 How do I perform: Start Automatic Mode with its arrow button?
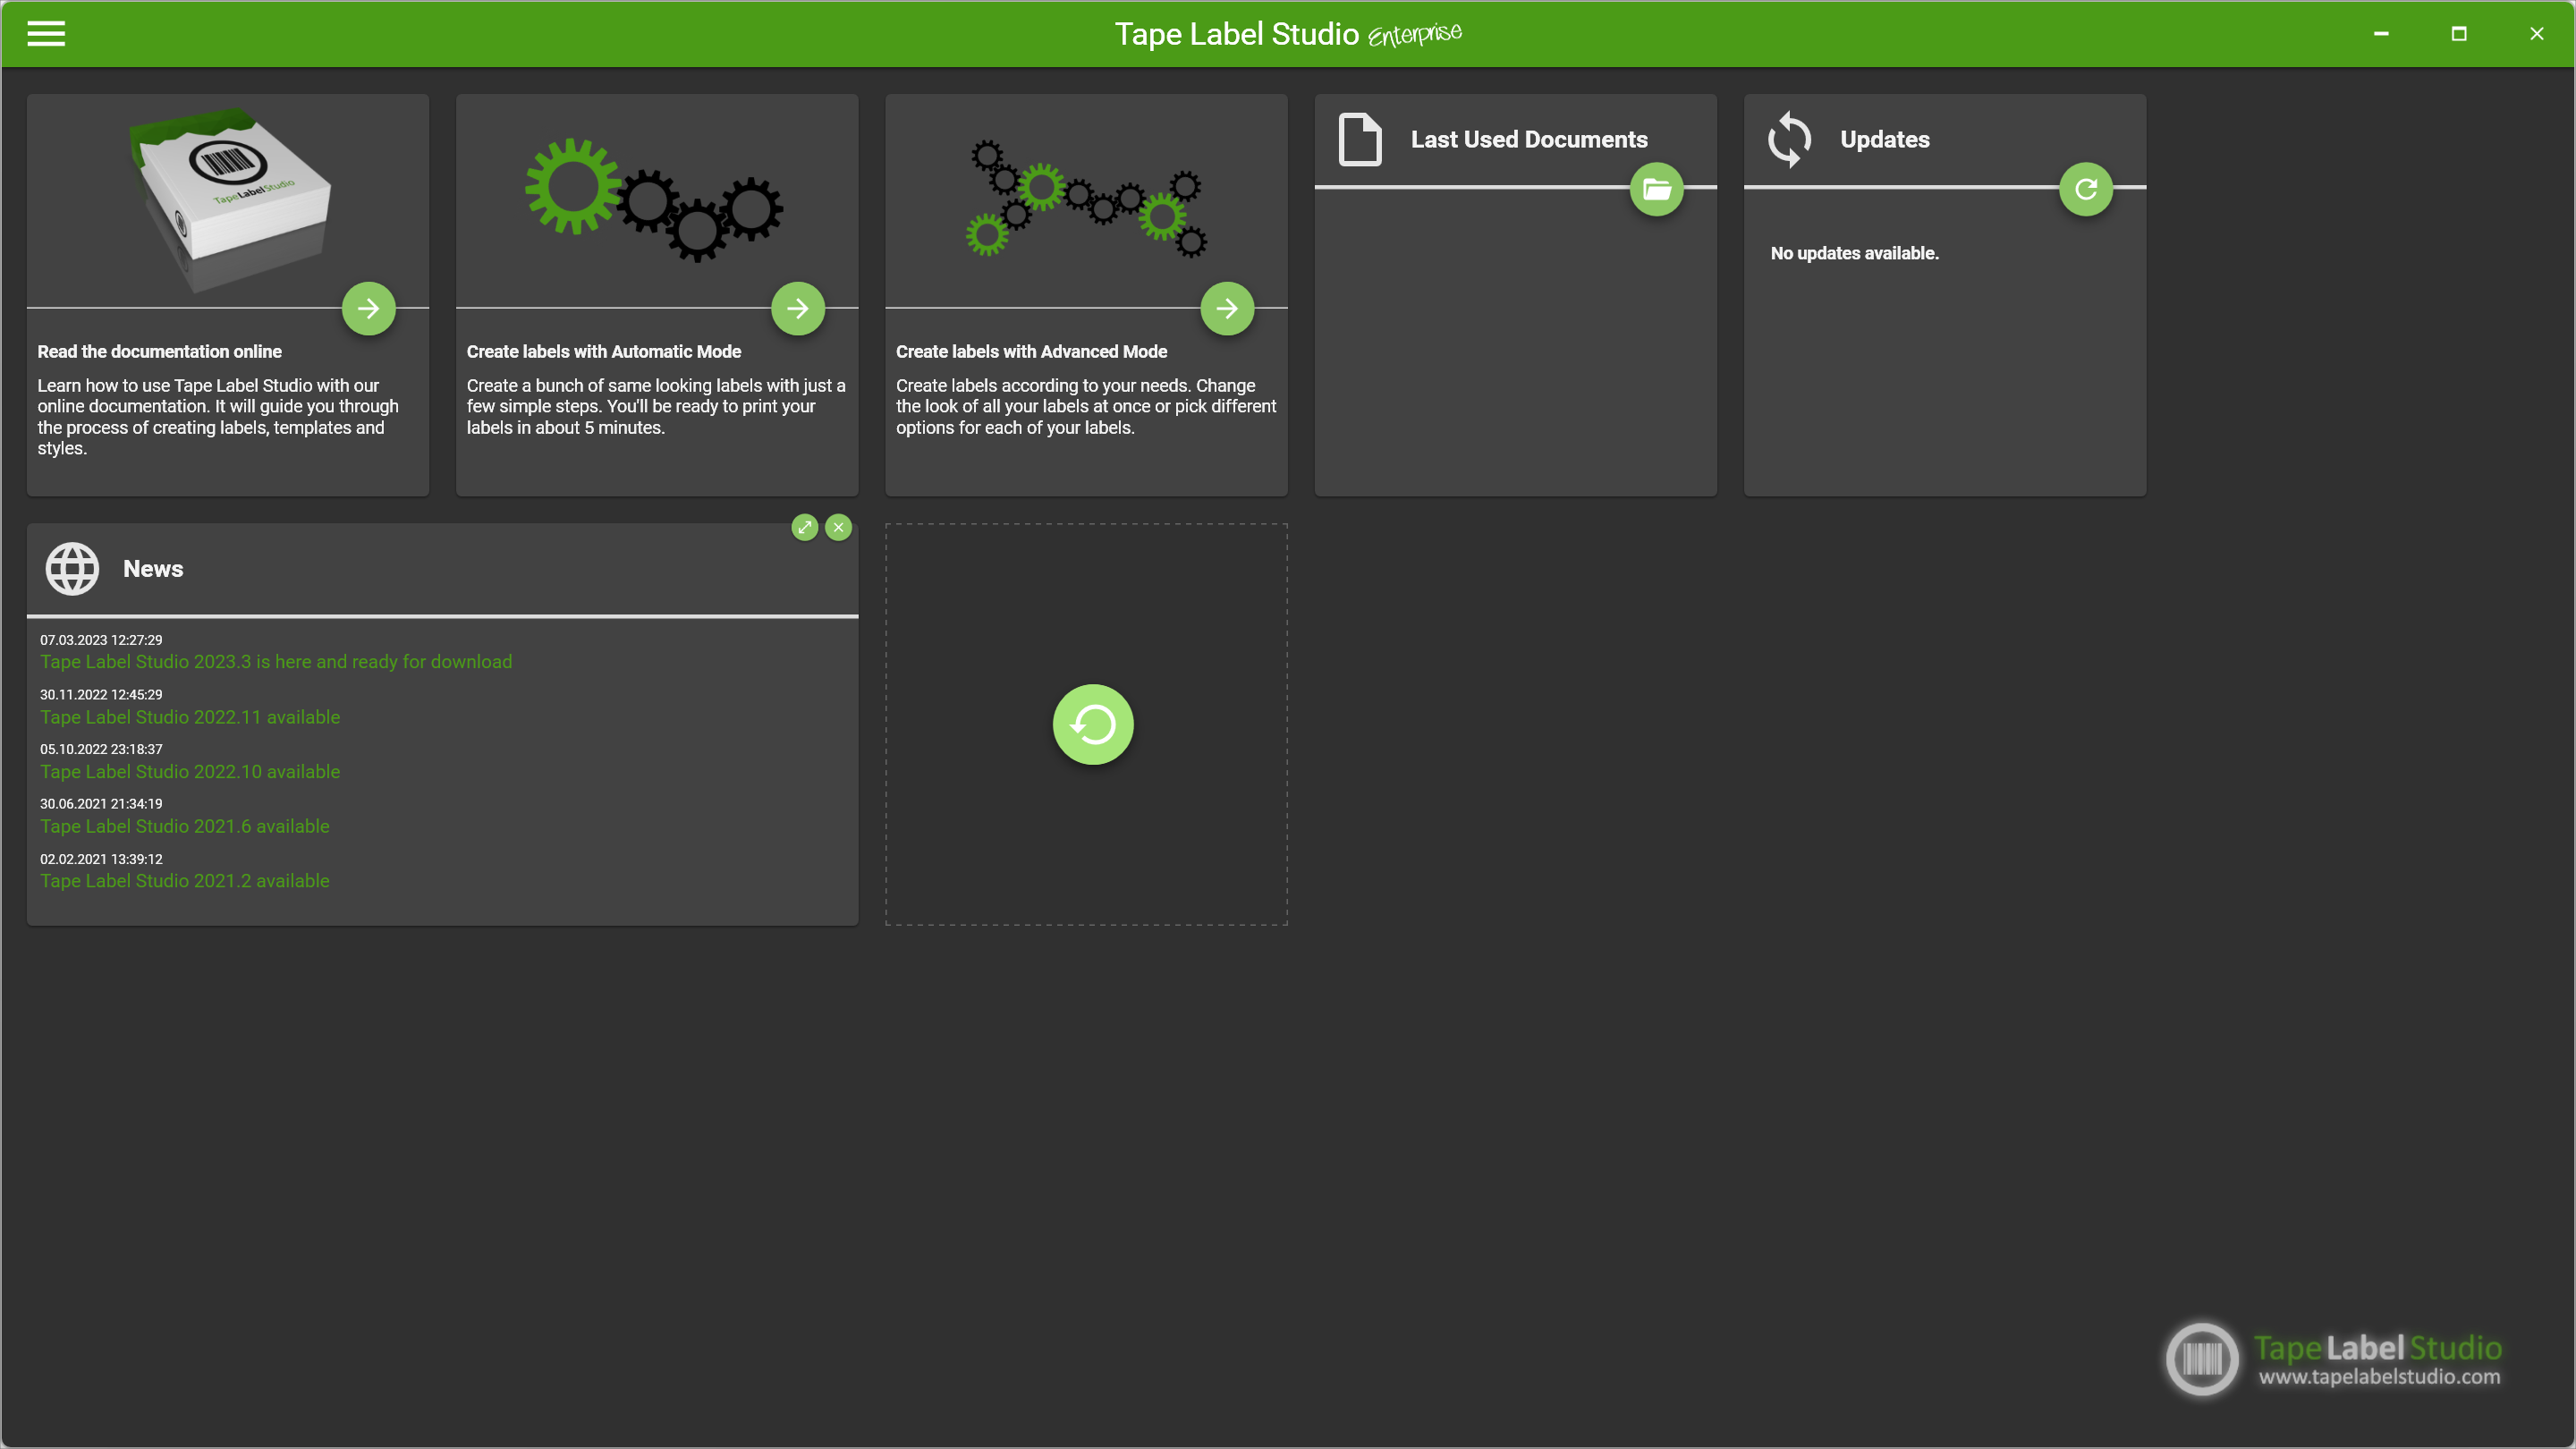pos(798,308)
